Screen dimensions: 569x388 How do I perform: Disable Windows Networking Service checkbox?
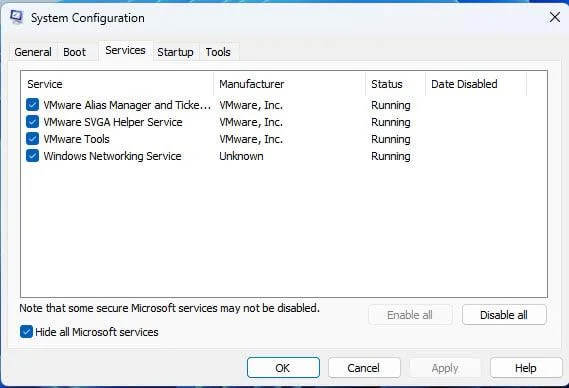33,156
